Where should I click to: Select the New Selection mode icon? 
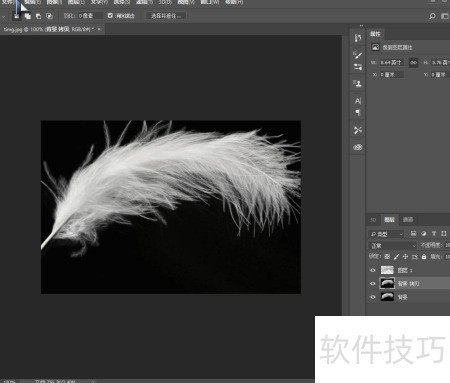16,16
